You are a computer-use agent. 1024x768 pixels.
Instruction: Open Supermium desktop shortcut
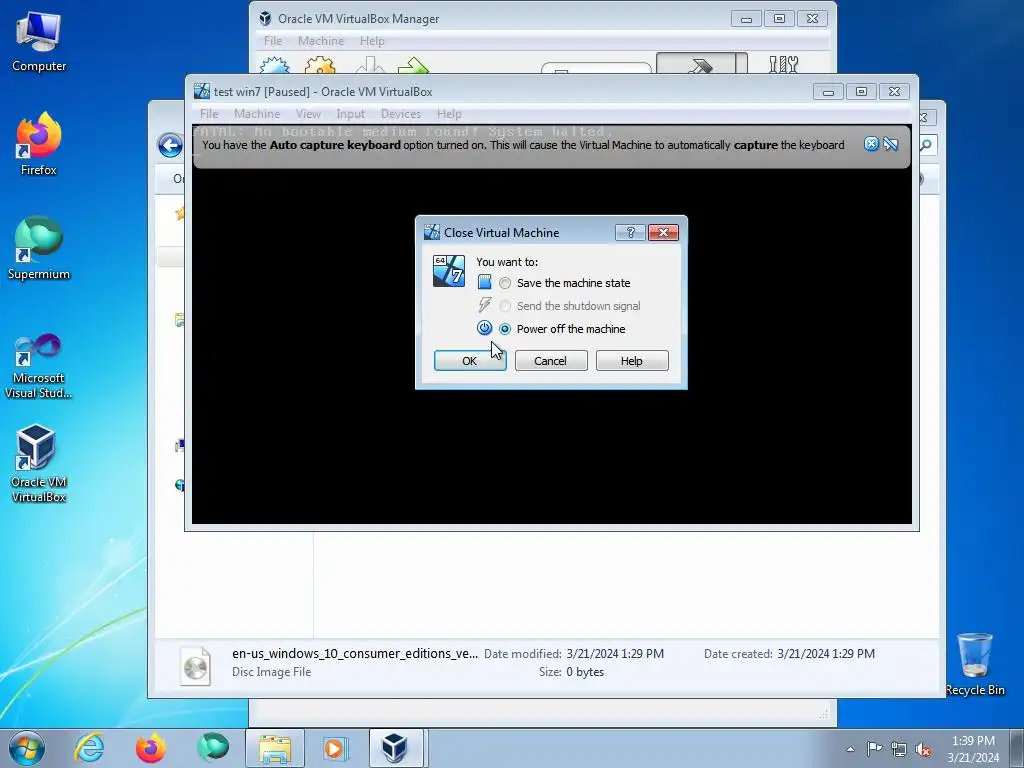[x=39, y=248]
